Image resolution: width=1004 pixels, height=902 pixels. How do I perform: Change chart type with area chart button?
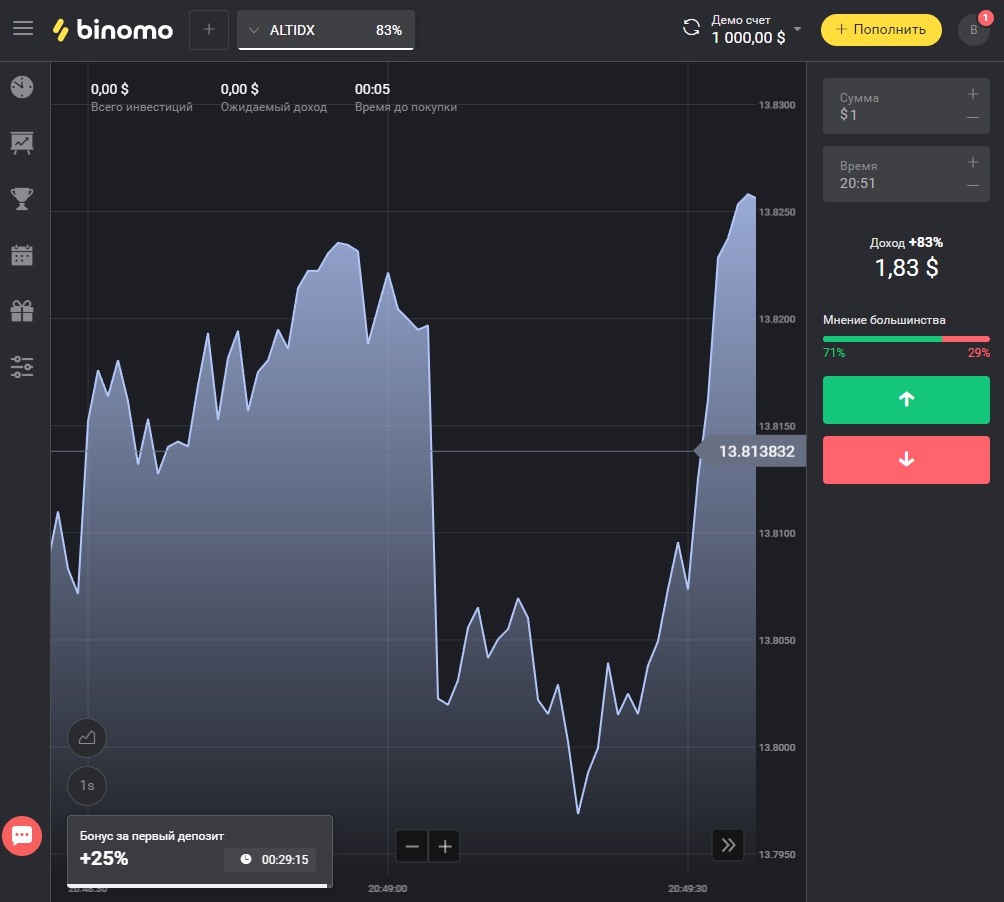(87, 738)
